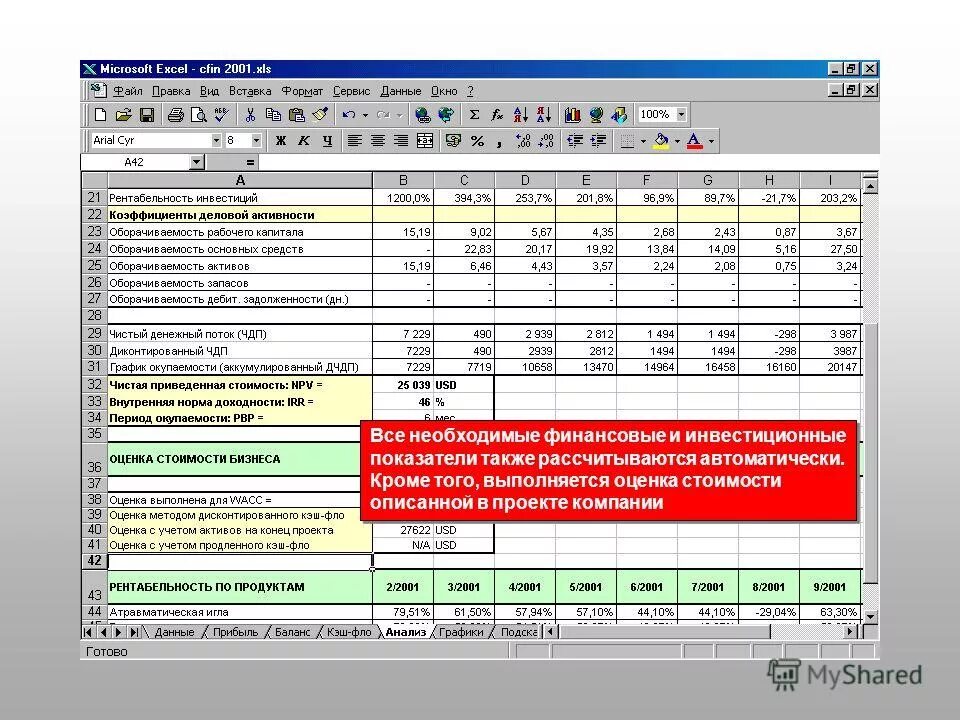Switch to the Прибыль sheet tab
Image resolution: width=960 pixels, height=720 pixels.
(x=235, y=632)
